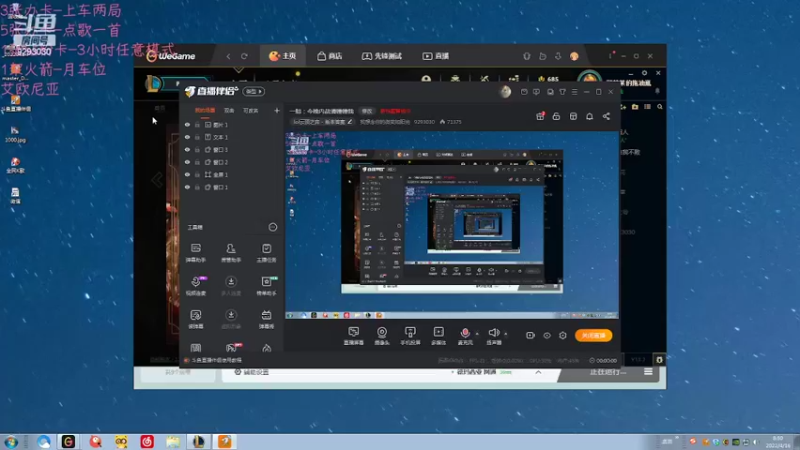The width and height of the screenshot is (800, 450).
Task: Open the multimedia source icon
Action: coord(438,336)
